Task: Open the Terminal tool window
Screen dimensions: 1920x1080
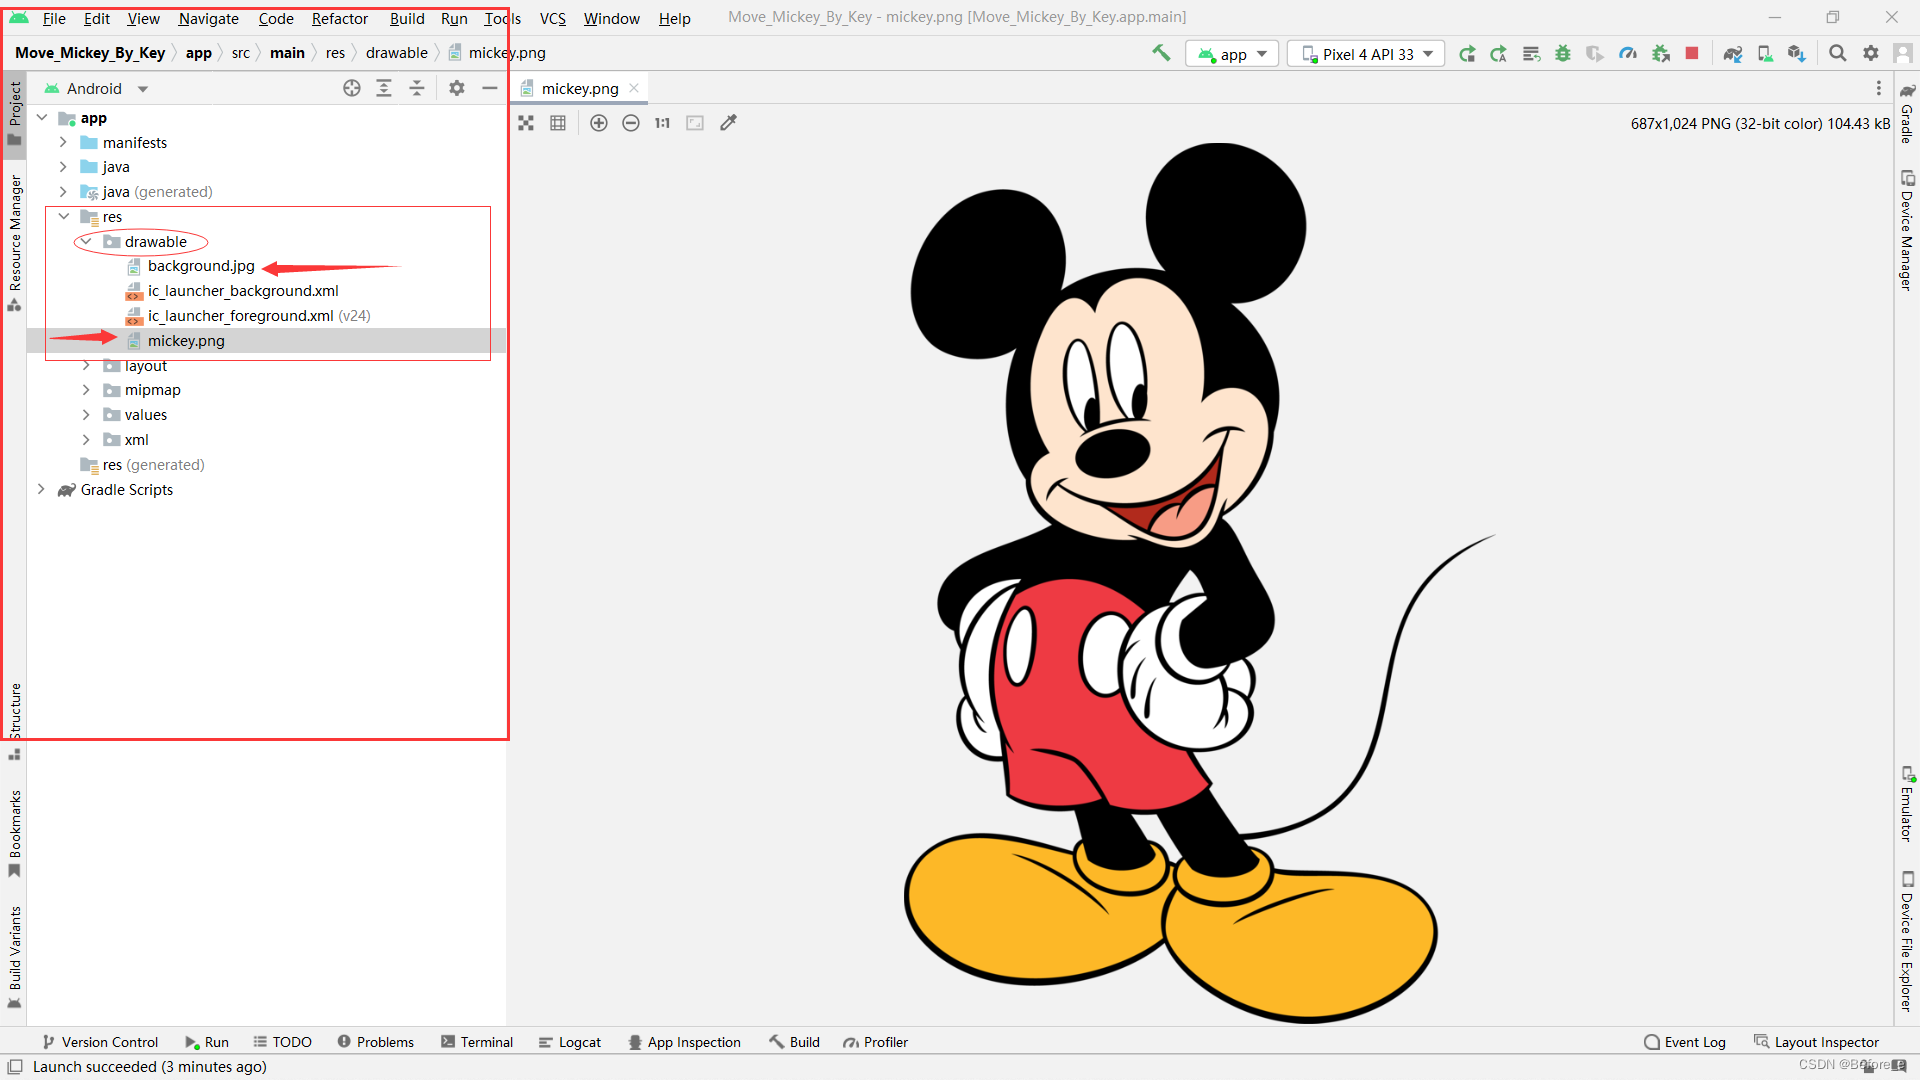Action: (x=477, y=1042)
